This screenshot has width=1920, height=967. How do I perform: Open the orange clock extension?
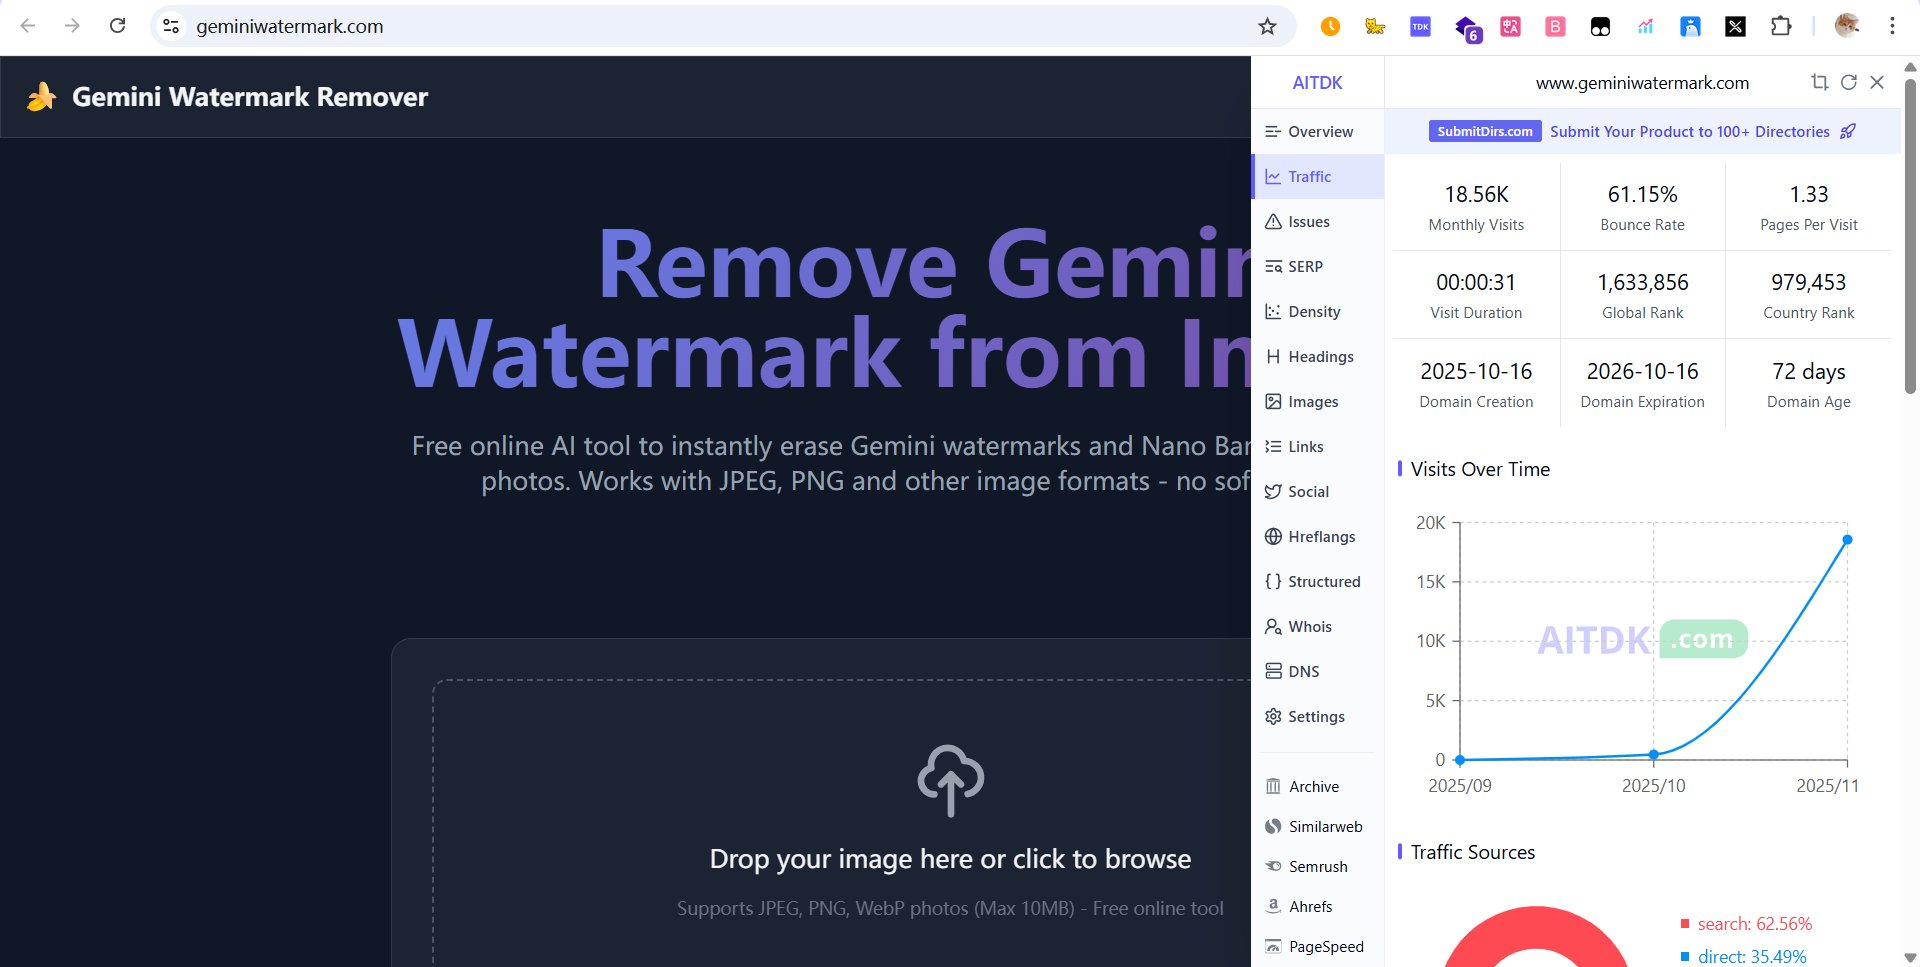pyautogui.click(x=1330, y=27)
